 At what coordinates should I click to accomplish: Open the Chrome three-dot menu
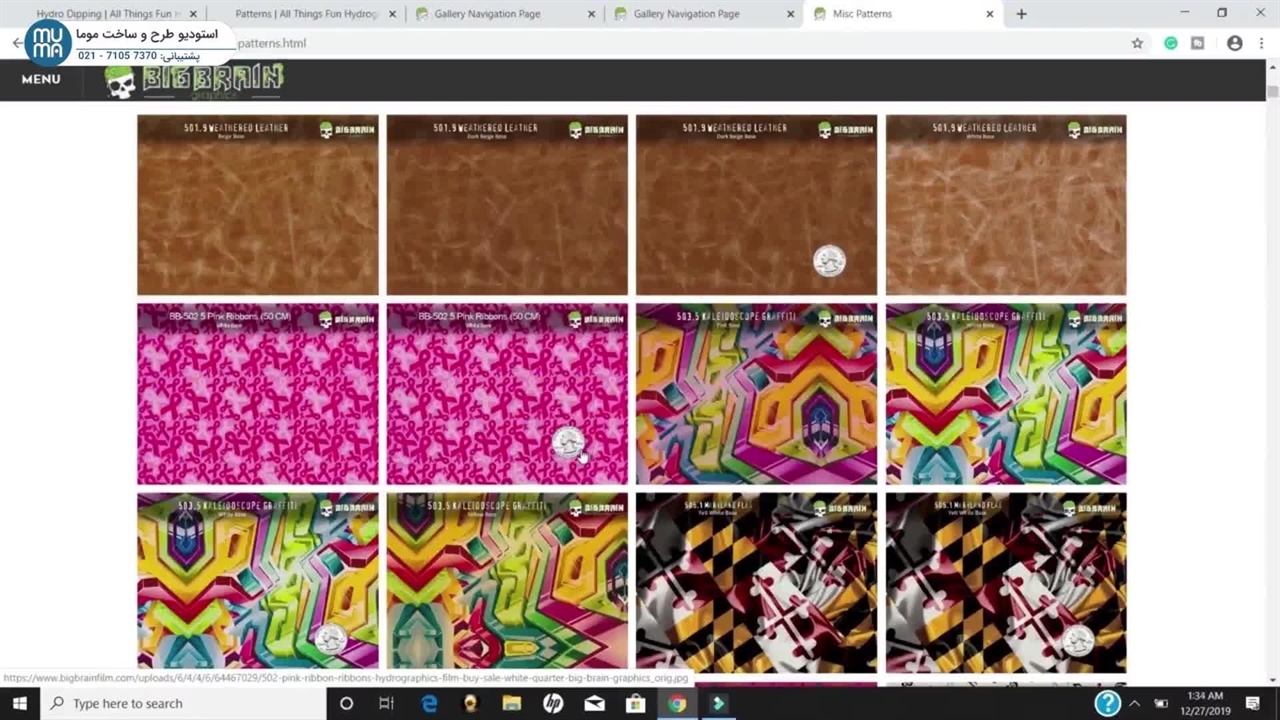tap(1262, 43)
